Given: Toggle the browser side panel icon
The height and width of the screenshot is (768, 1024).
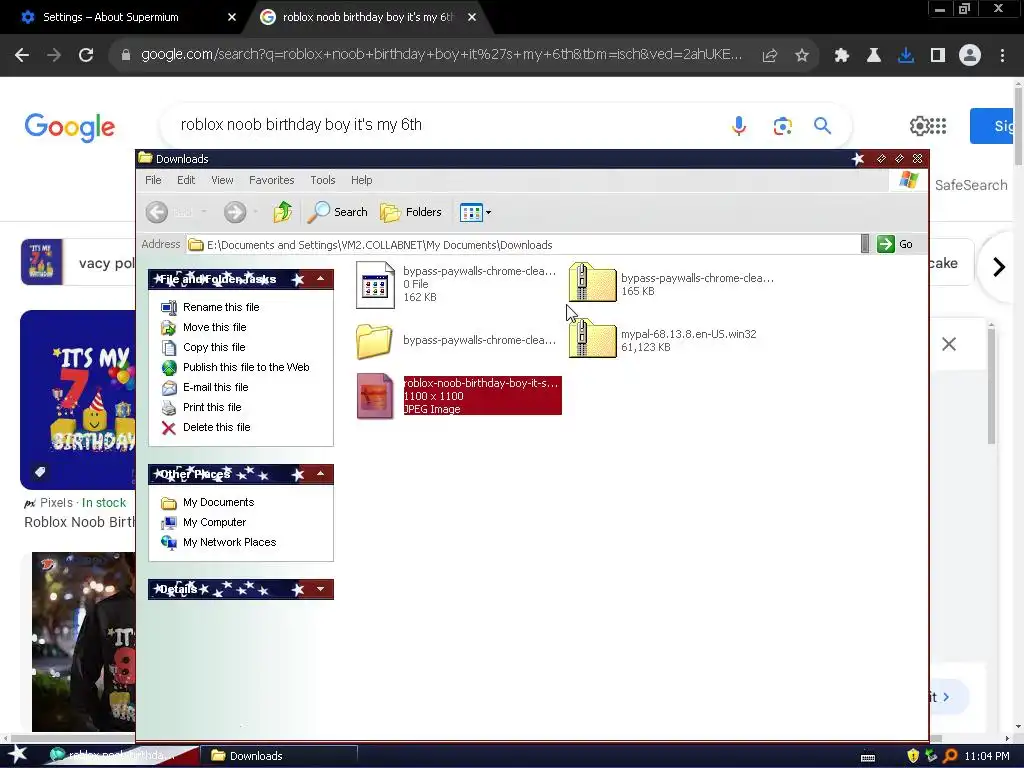Looking at the screenshot, I should coord(938,56).
